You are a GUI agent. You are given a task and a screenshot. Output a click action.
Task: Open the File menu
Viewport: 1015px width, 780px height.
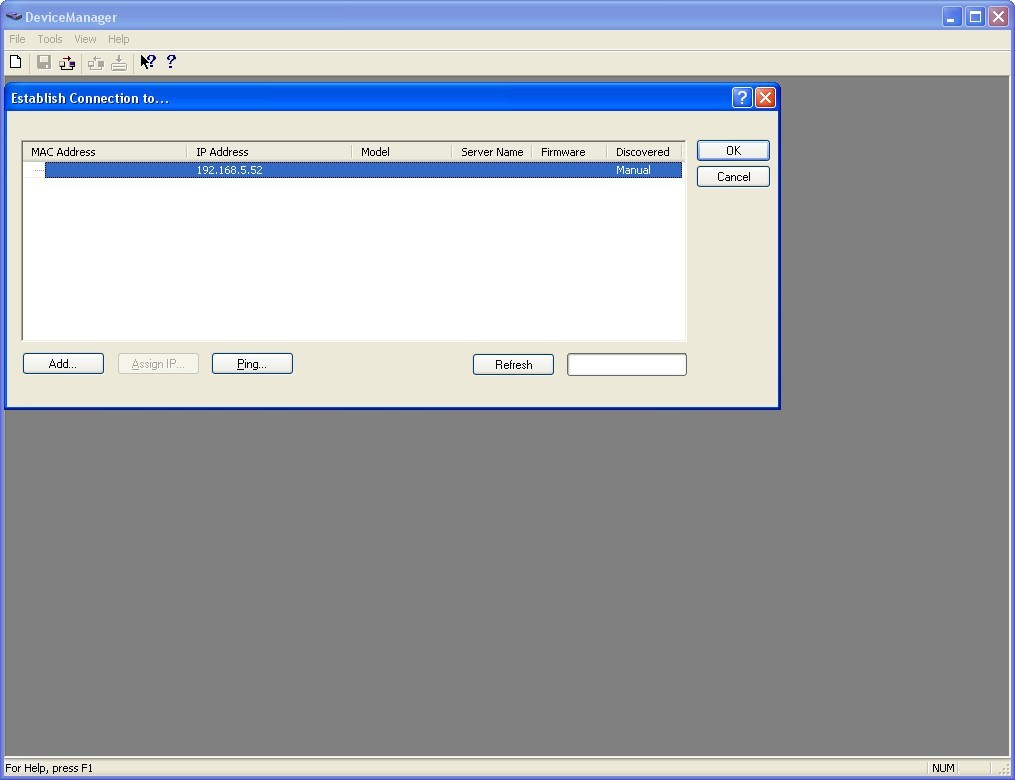point(17,39)
